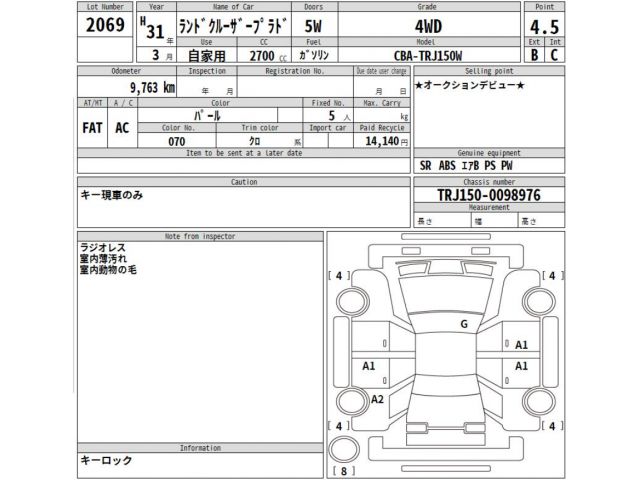640x480 pixels.
Task: Select the 長さ length field
Action: click(x=442, y=221)
